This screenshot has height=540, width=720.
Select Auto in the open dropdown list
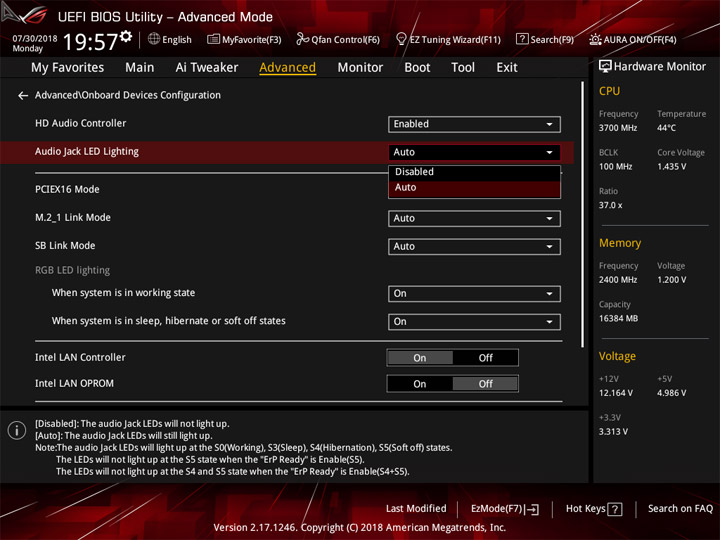tap(474, 188)
